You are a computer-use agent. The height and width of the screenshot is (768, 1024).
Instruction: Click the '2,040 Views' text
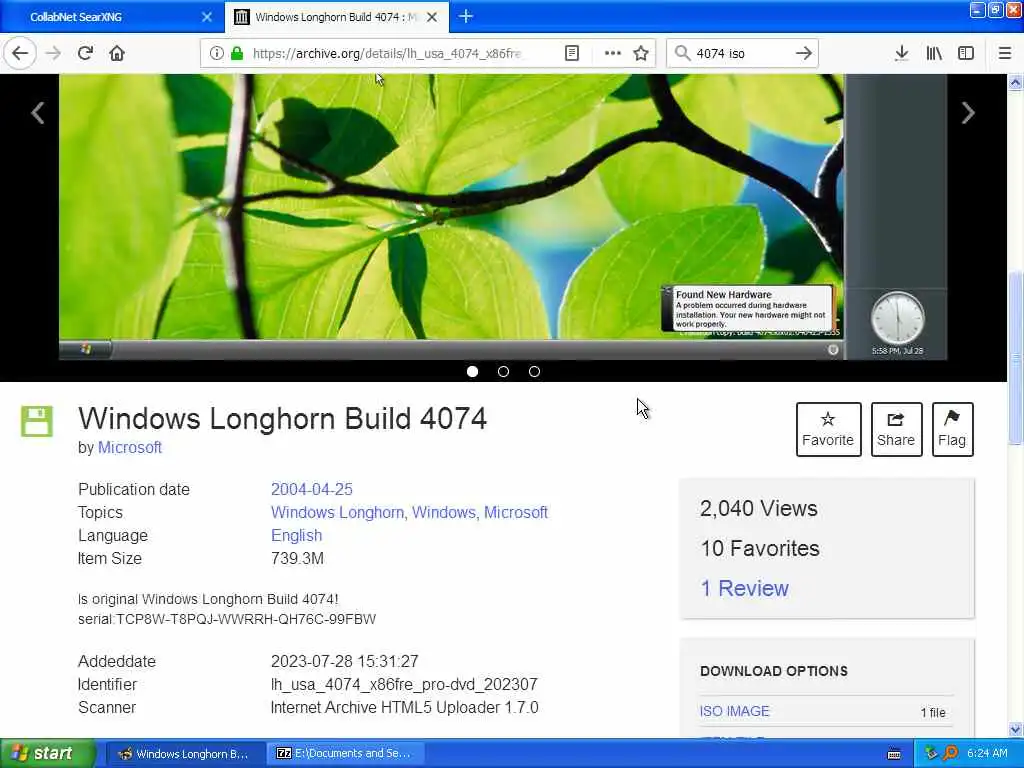[x=758, y=508]
